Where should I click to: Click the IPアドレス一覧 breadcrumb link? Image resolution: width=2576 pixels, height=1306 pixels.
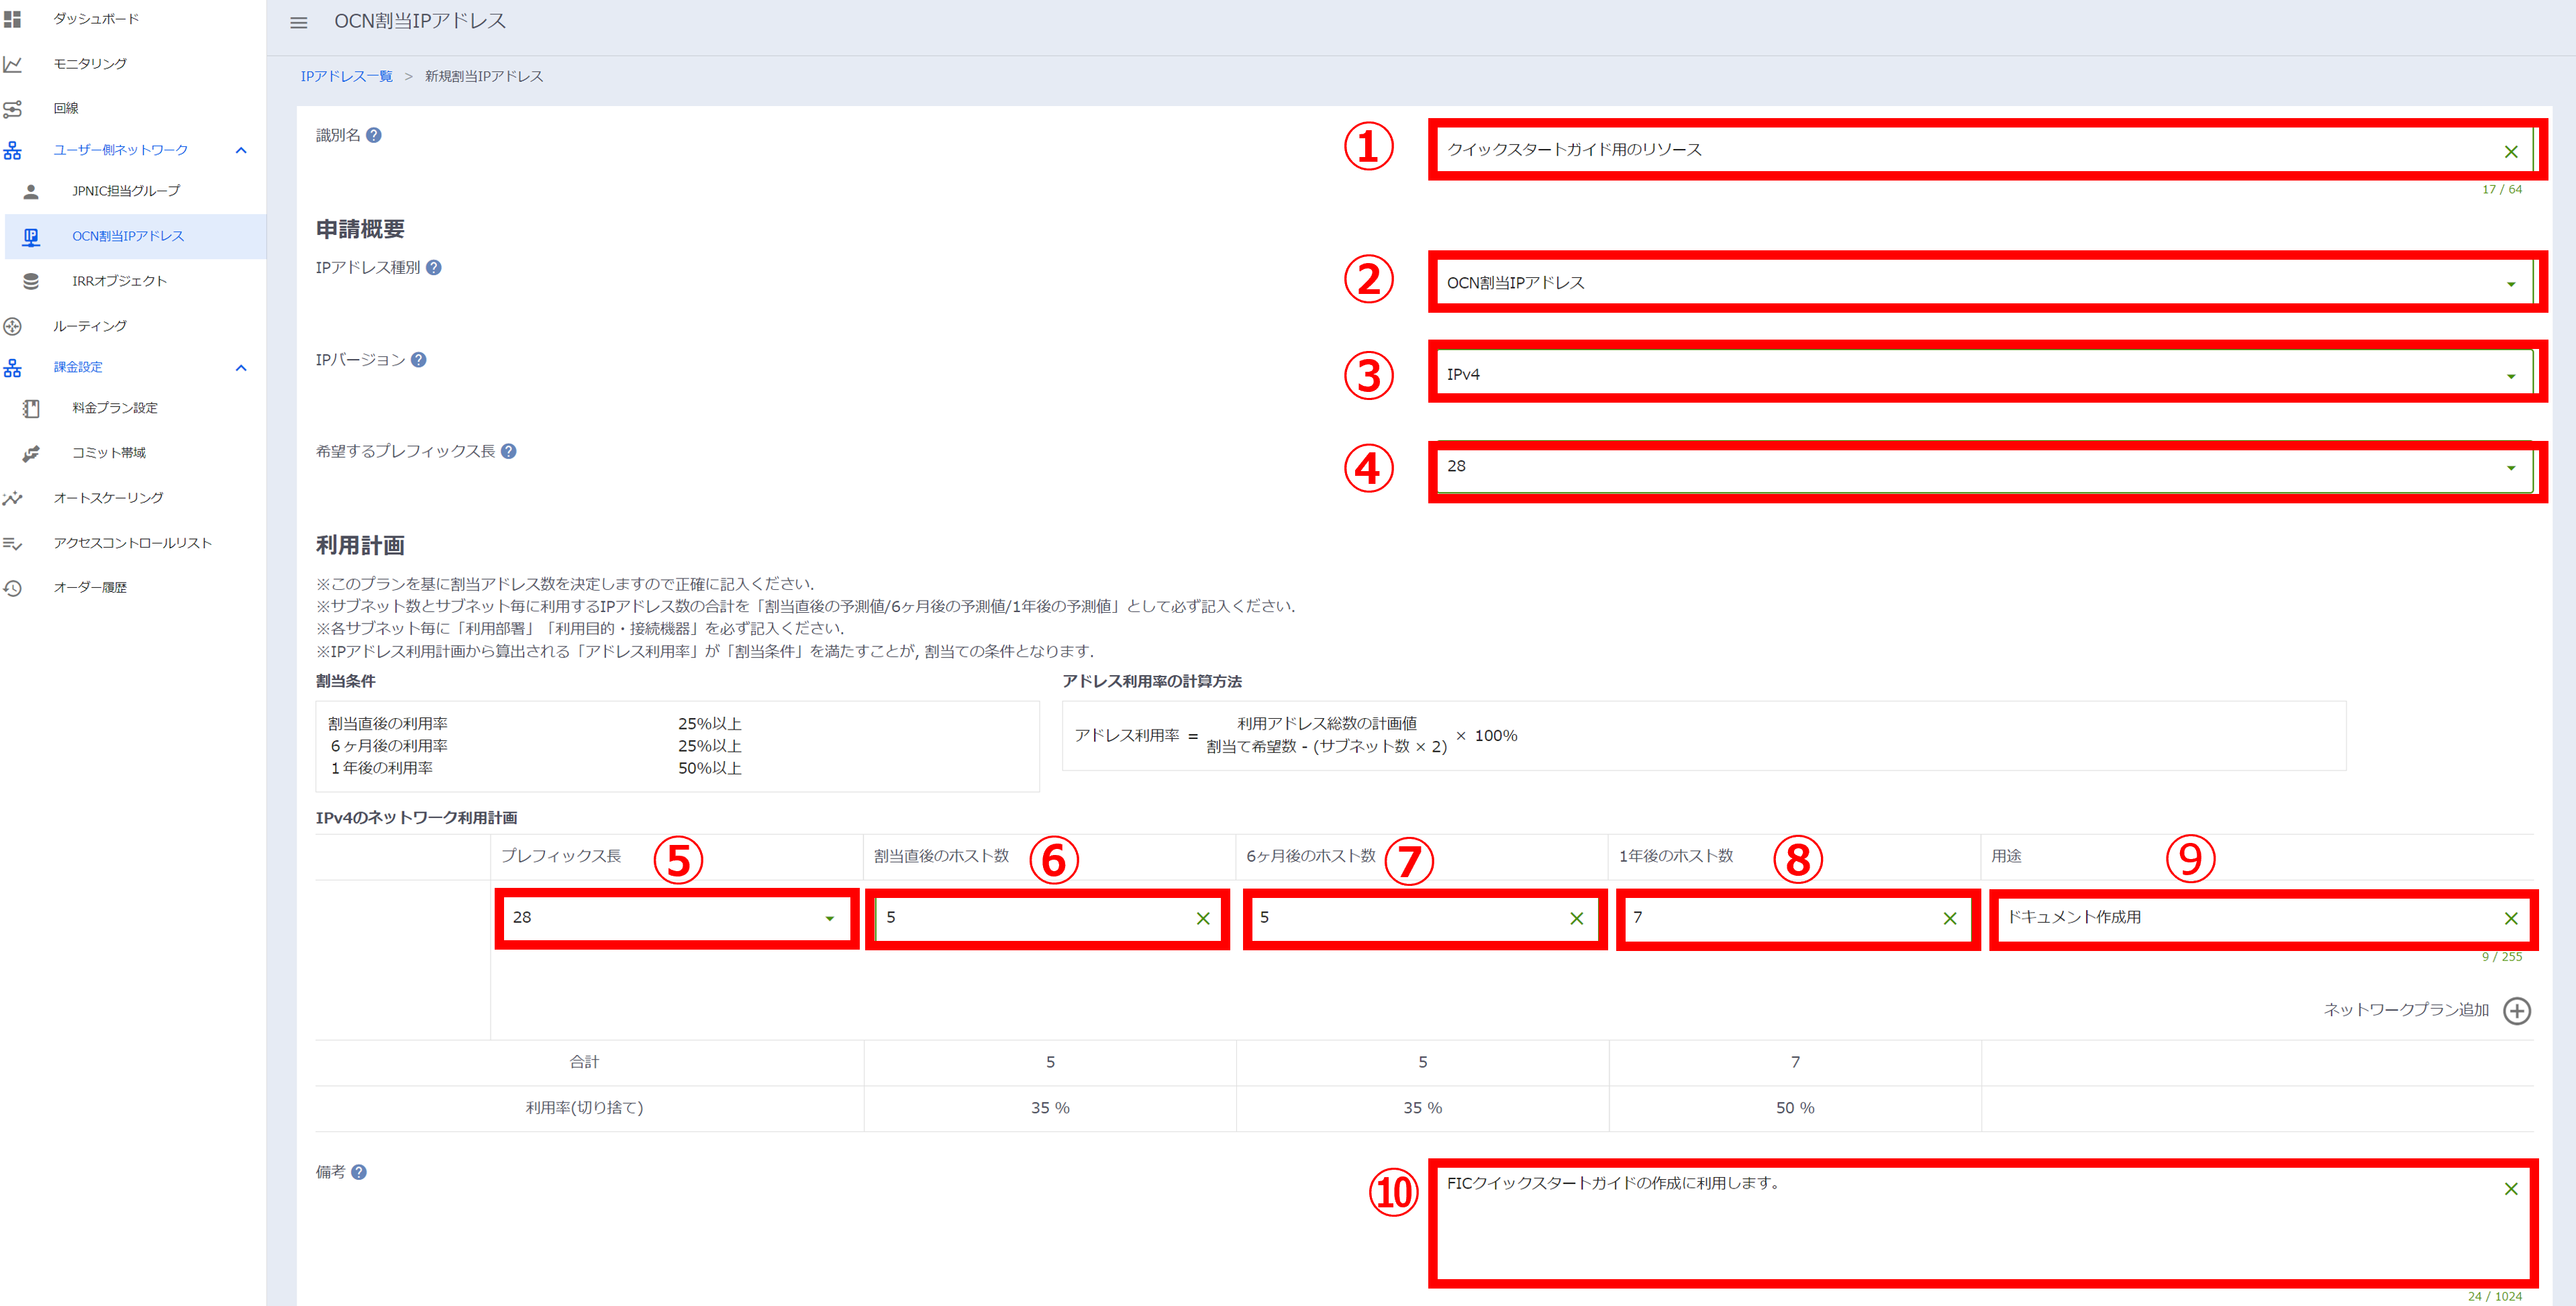[x=346, y=76]
